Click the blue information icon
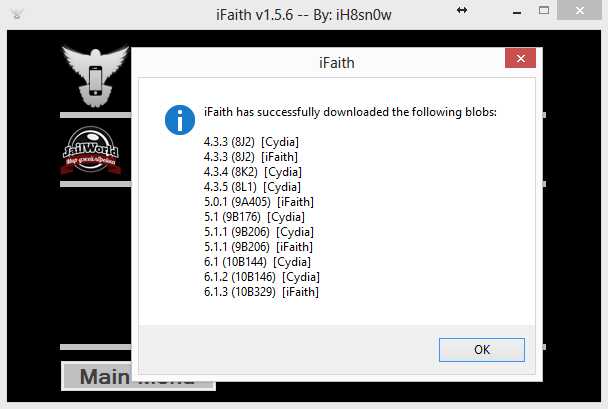608x409 pixels. tap(180, 120)
